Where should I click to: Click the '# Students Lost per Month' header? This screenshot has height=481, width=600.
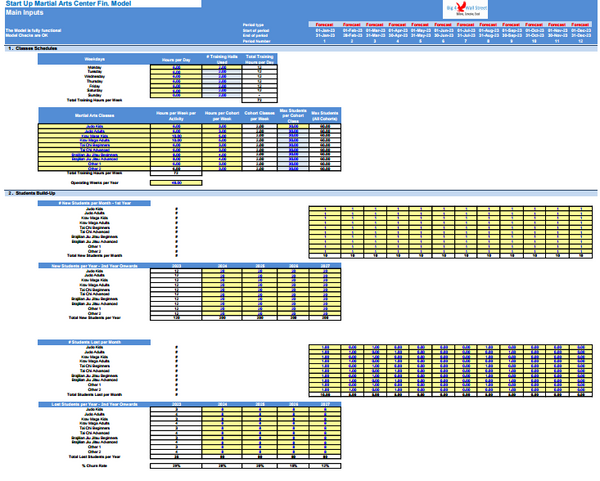(x=93, y=342)
